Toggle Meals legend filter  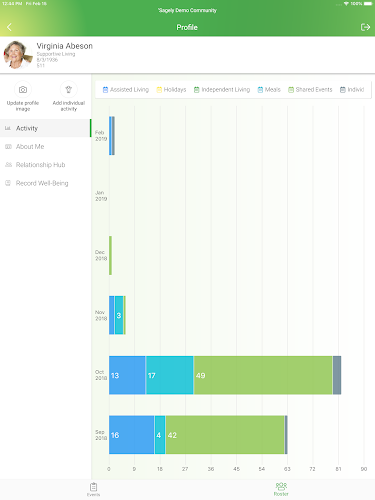(x=269, y=90)
